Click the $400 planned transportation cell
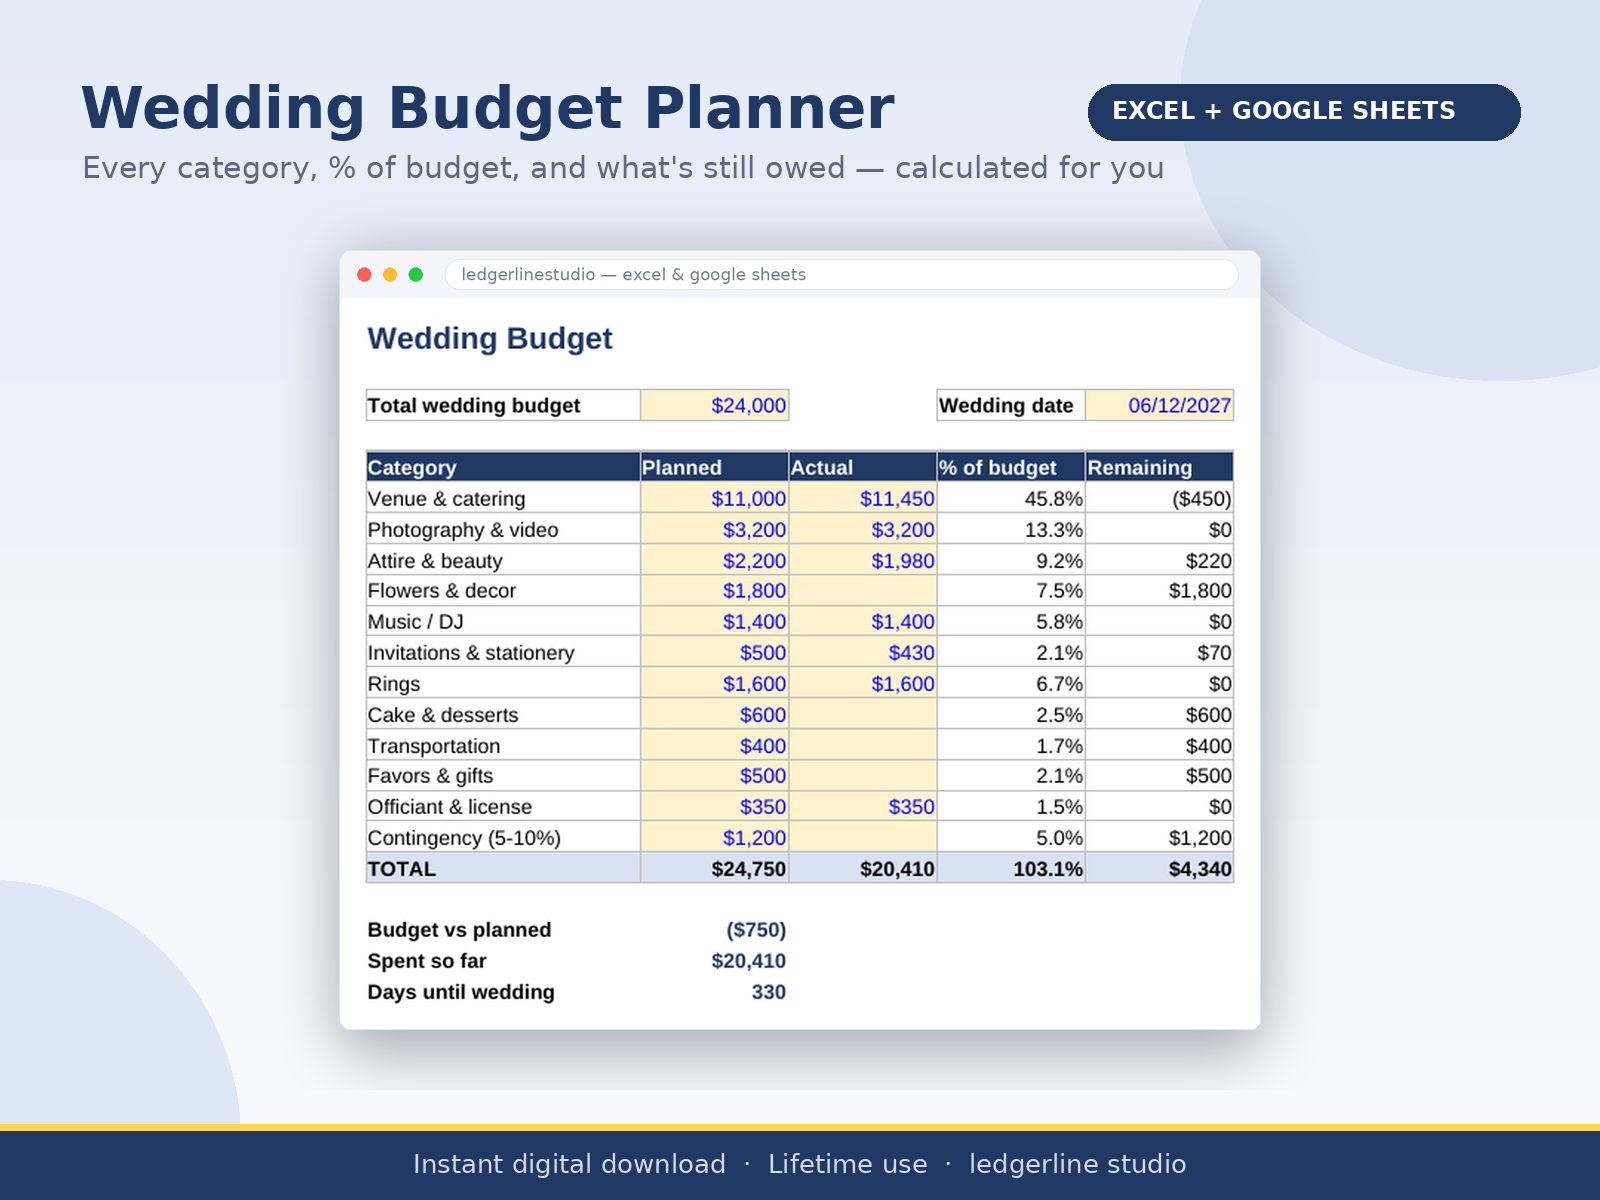The width and height of the screenshot is (1600, 1200). (x=715, y=745)
